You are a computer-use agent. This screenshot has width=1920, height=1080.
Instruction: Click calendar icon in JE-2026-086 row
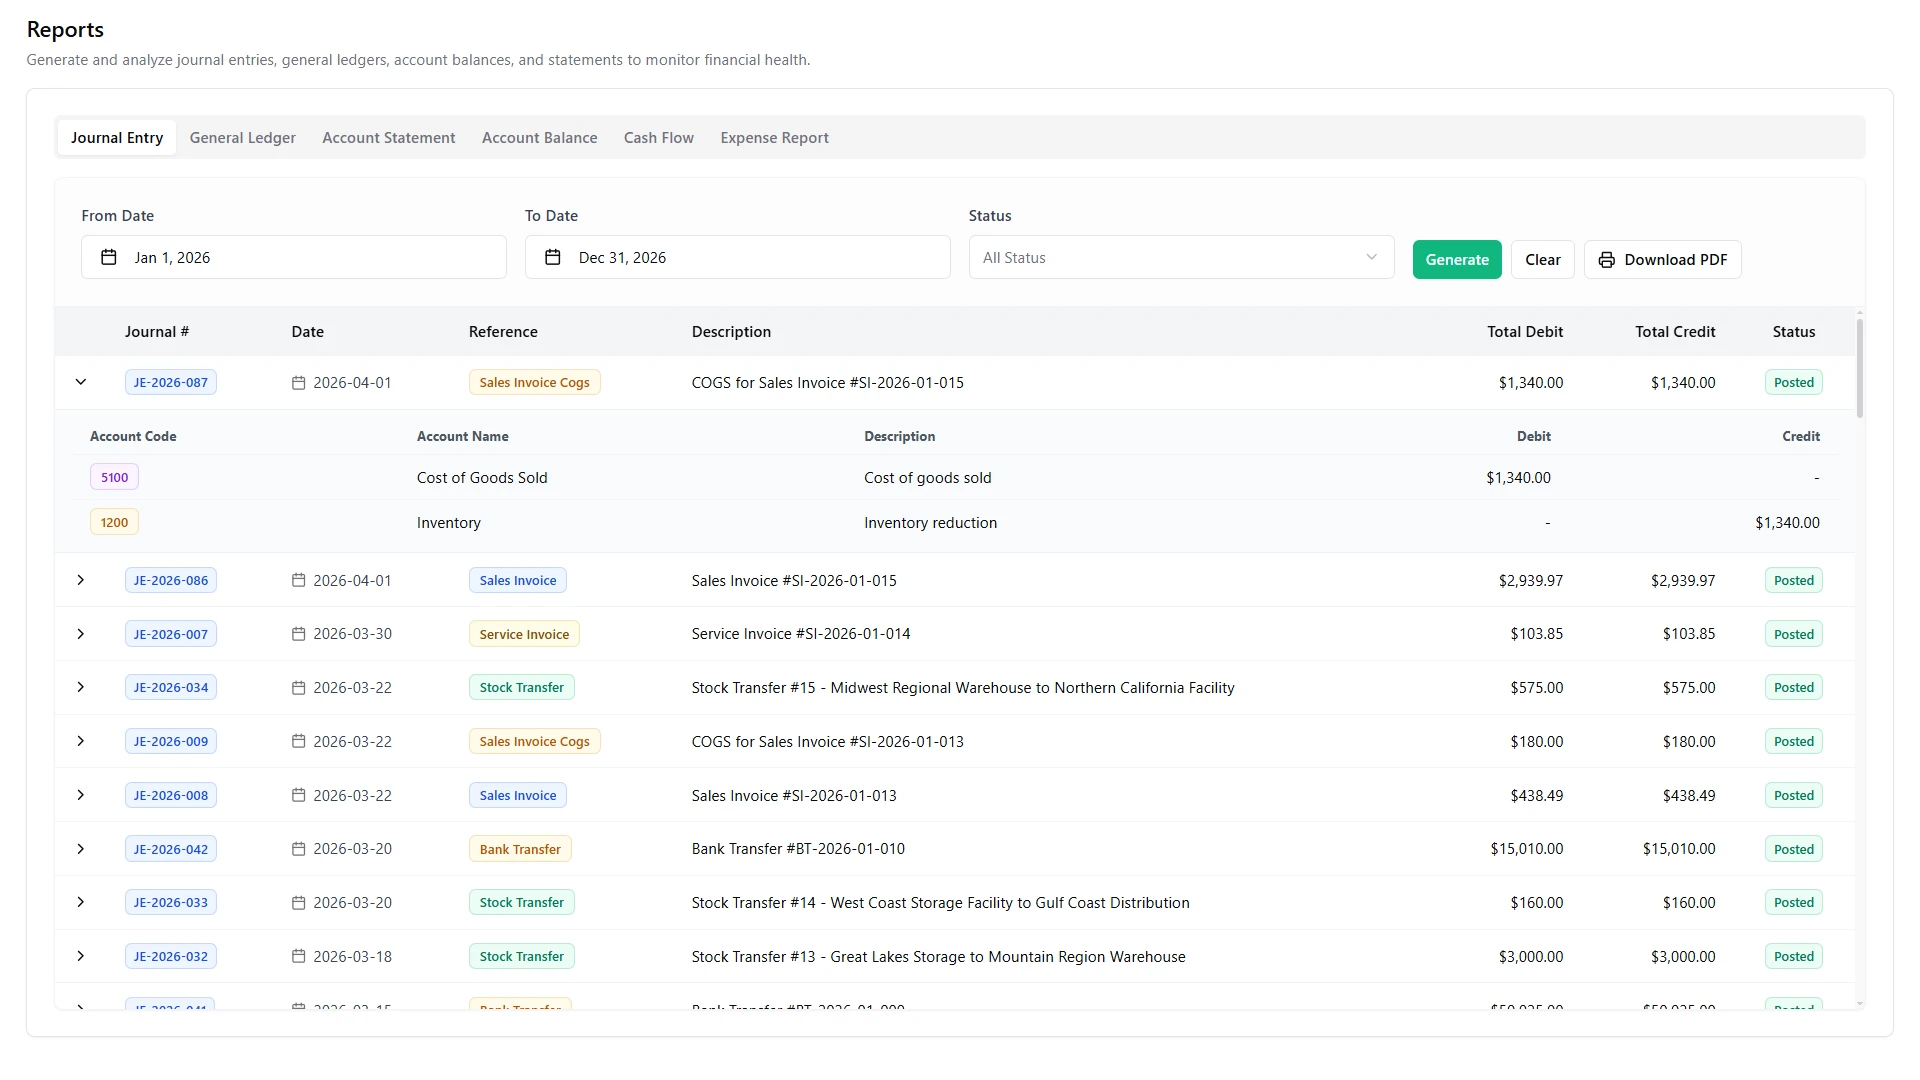click(x=298, y=580)
